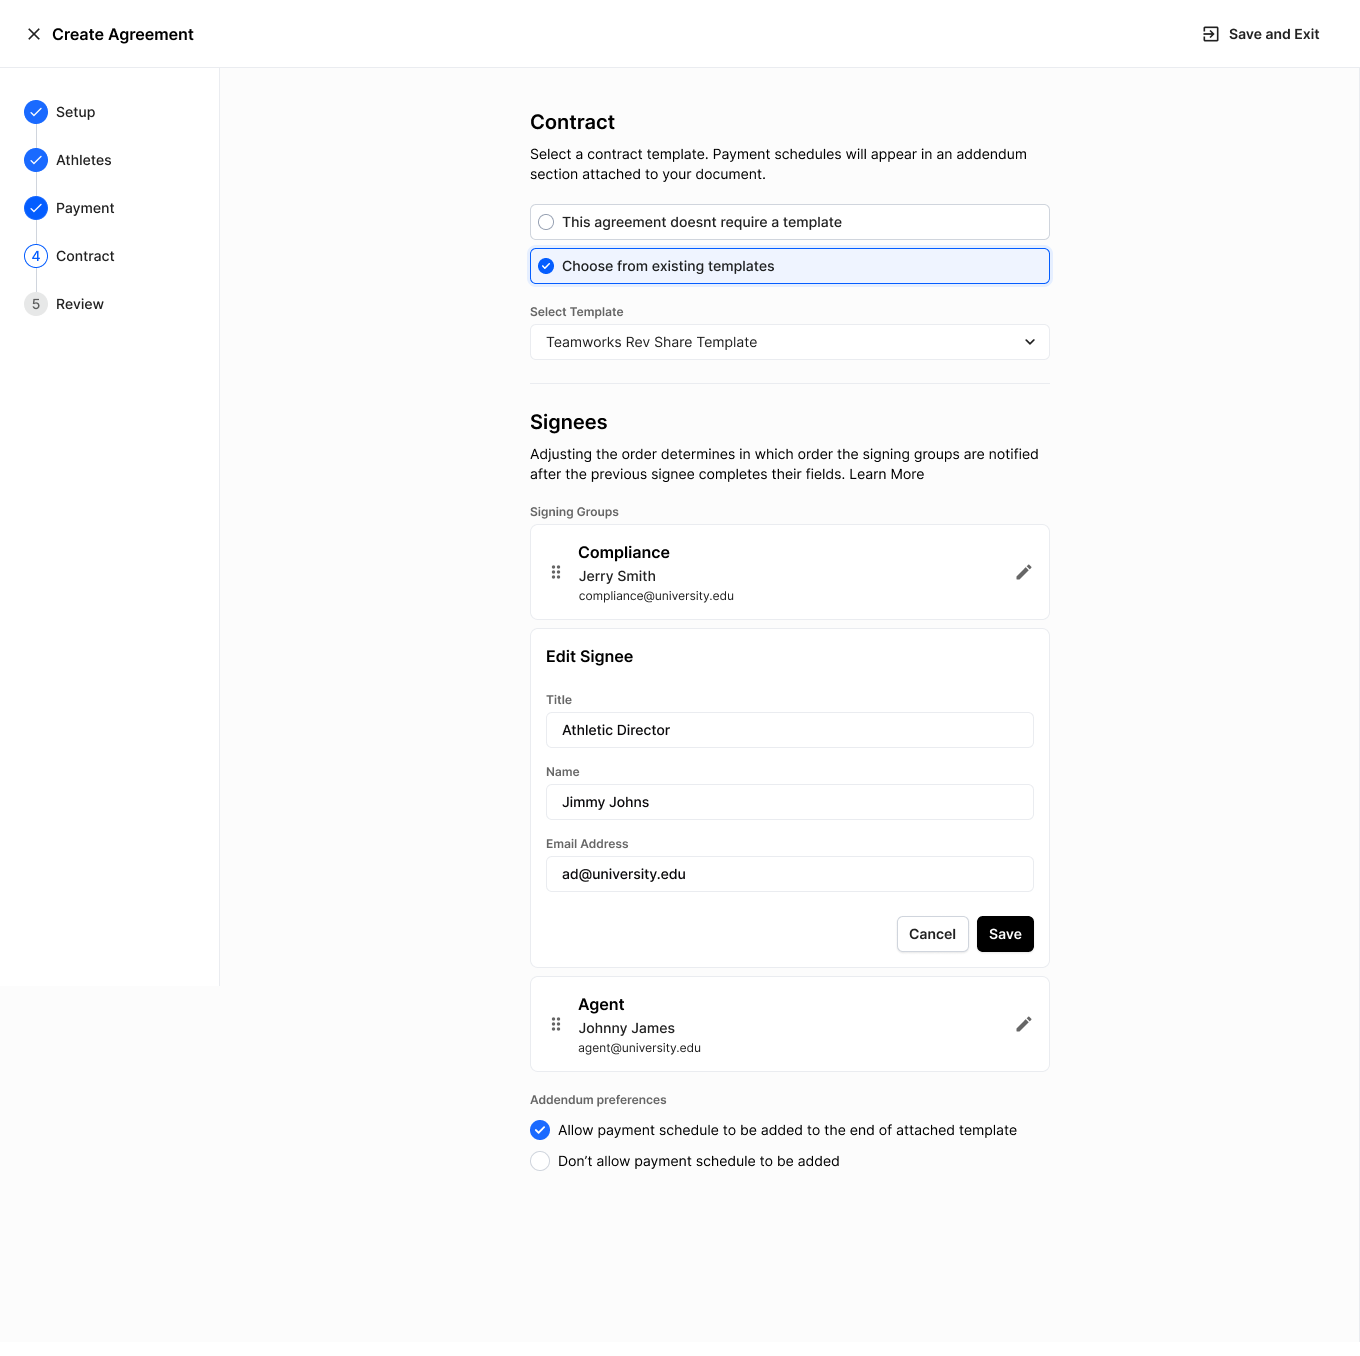Viewport: 1360px width, 1356px height.
Task: Click the Signing Groups label
Action: coord(574,512)
